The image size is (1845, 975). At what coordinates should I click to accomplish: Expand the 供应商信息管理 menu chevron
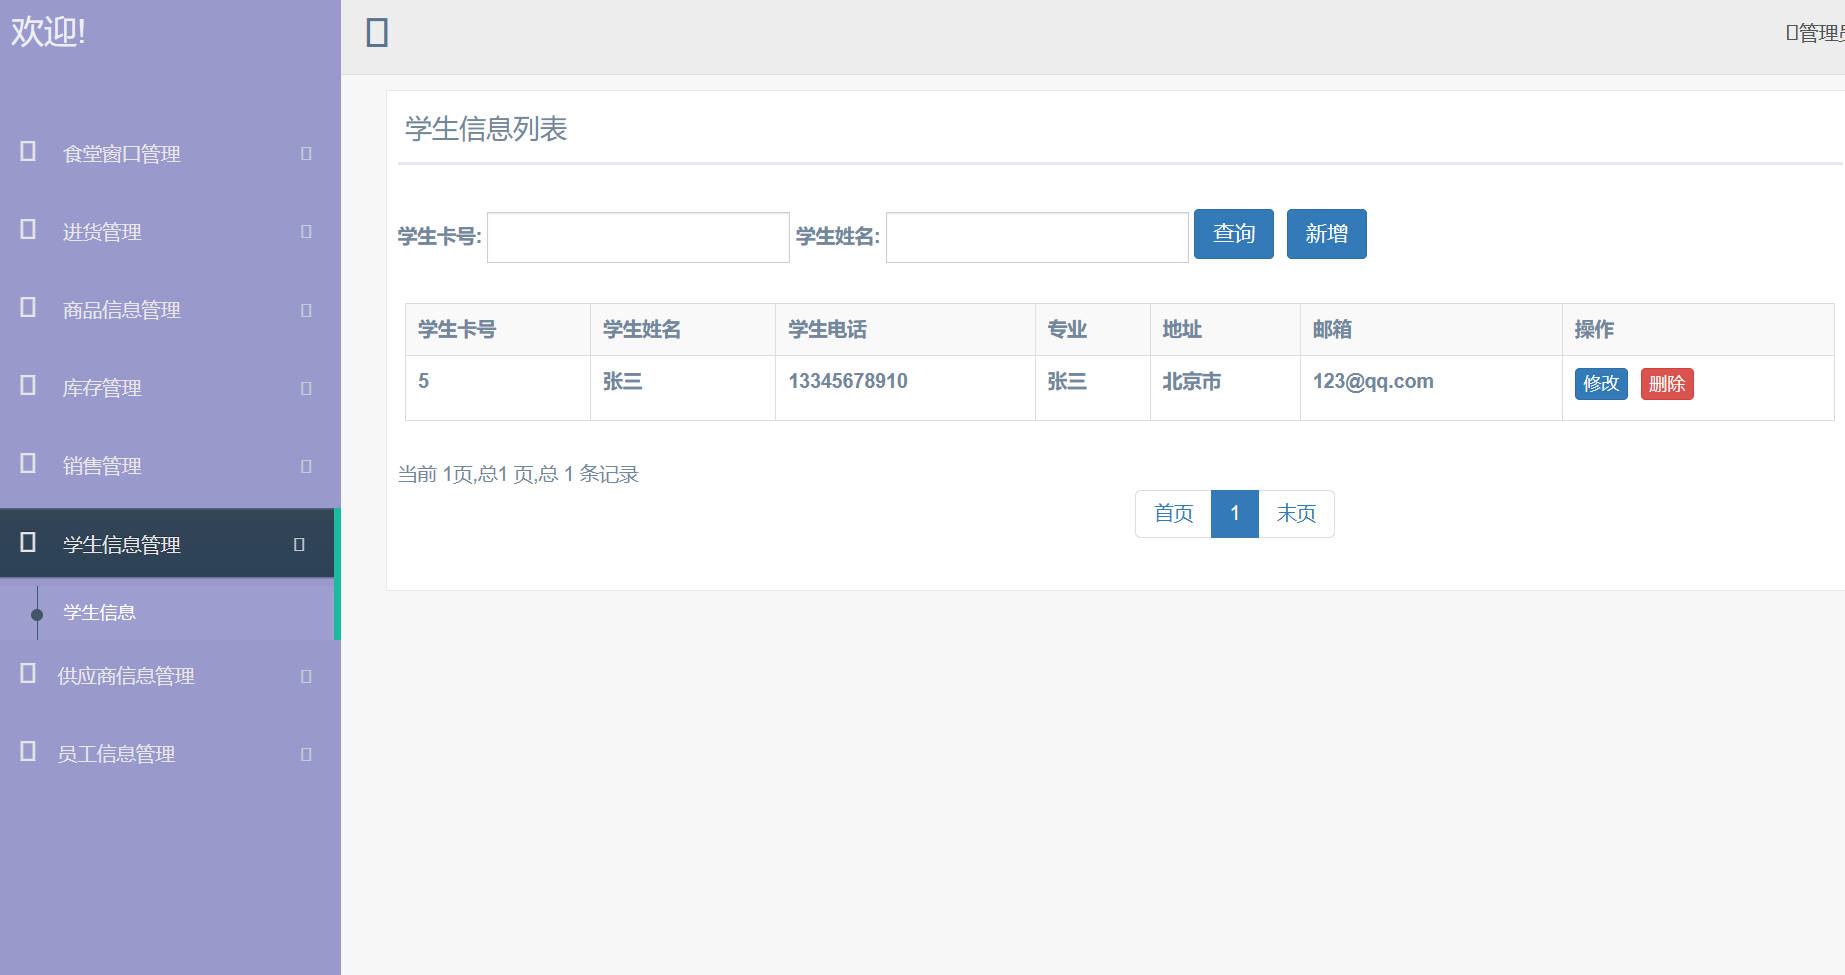coord(304,675)
